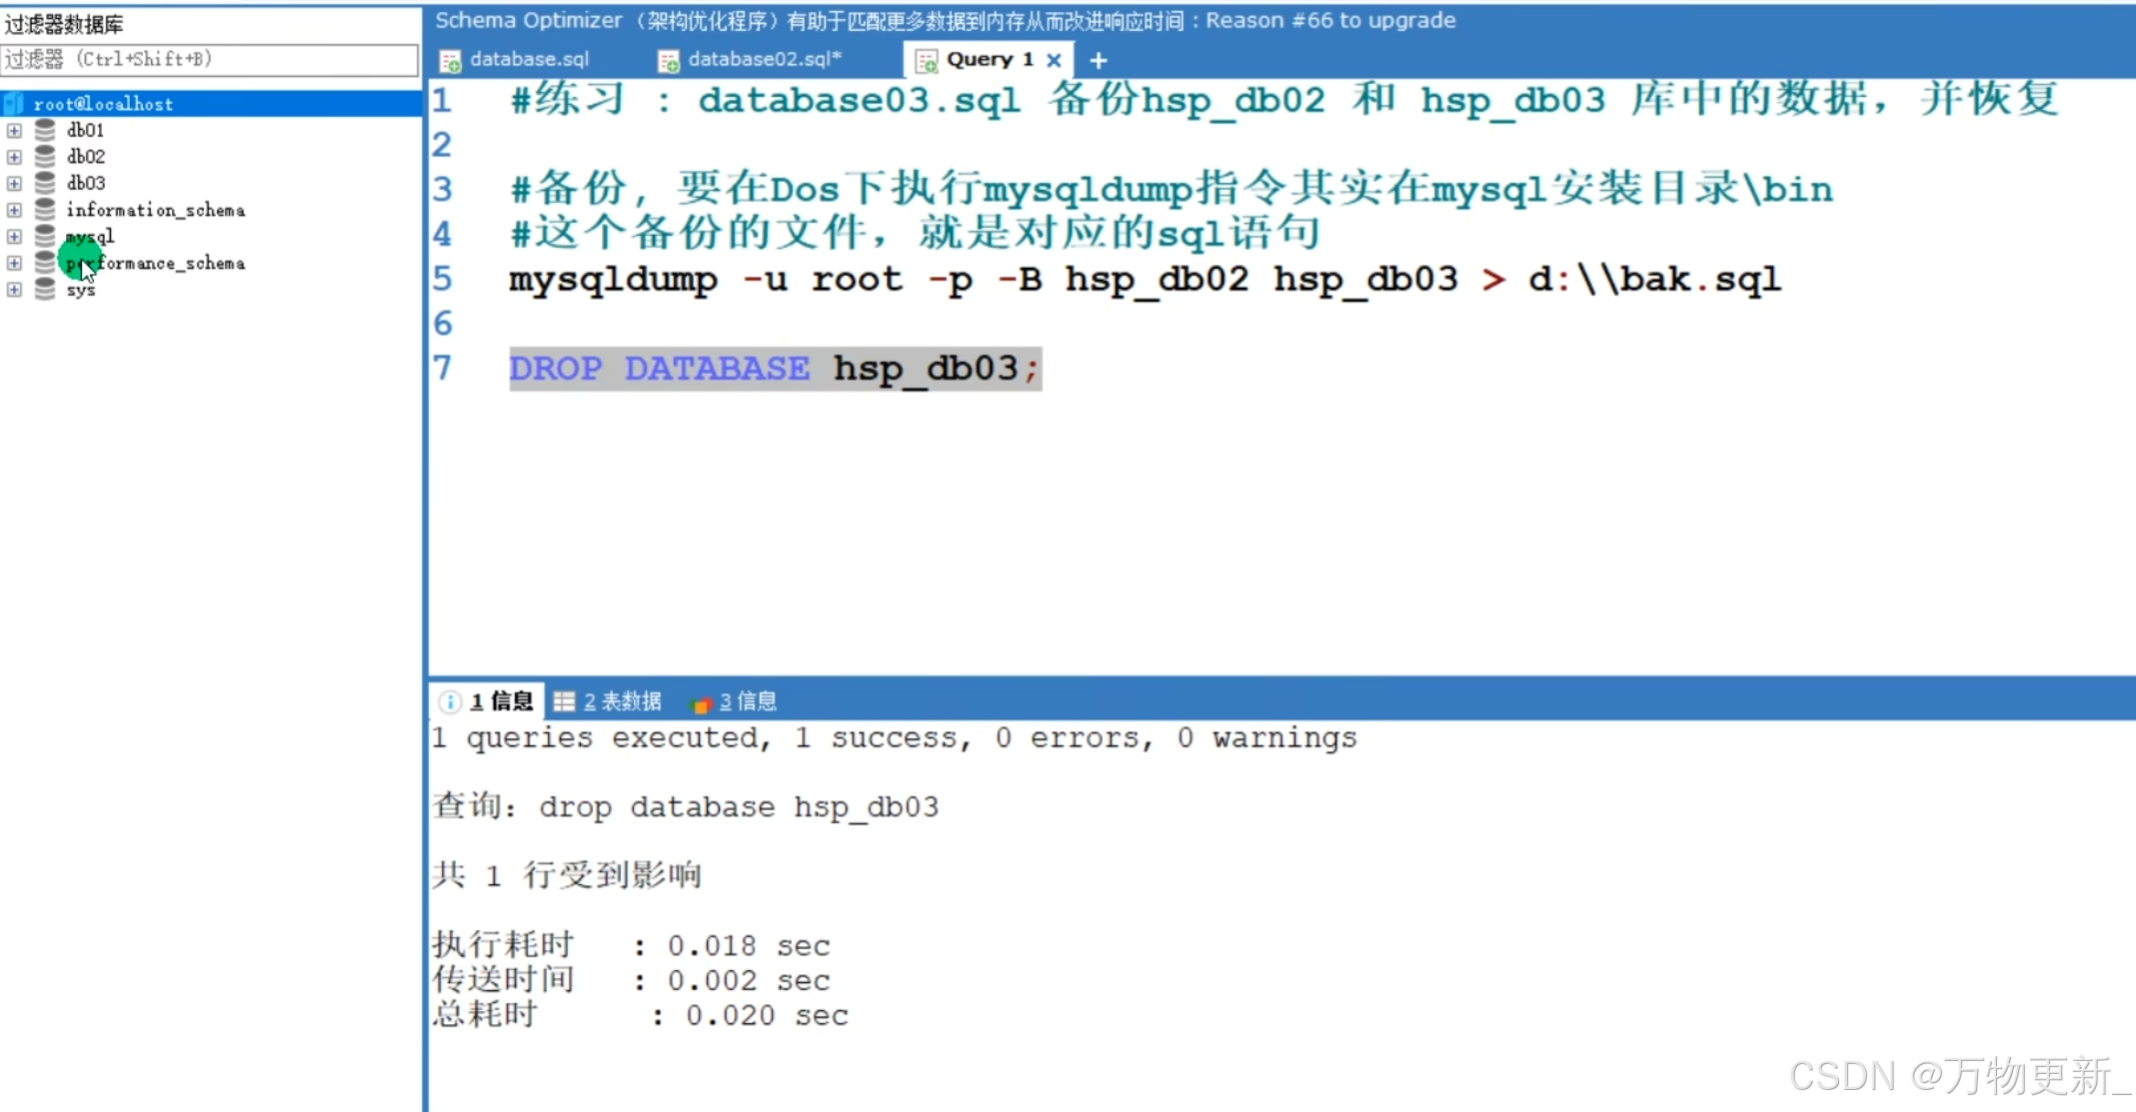
Task: Close the Query 1 tab
Action: pos(1053,60)
